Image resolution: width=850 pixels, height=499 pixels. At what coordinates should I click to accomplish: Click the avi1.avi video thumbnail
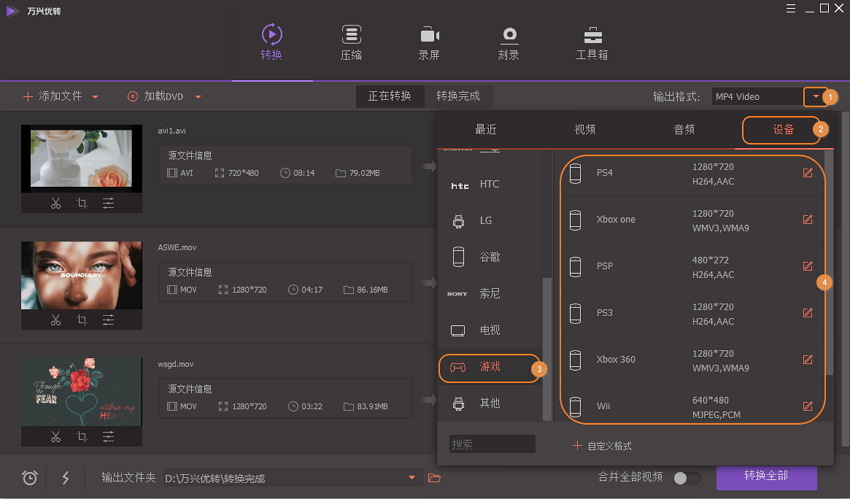[81, 159]
